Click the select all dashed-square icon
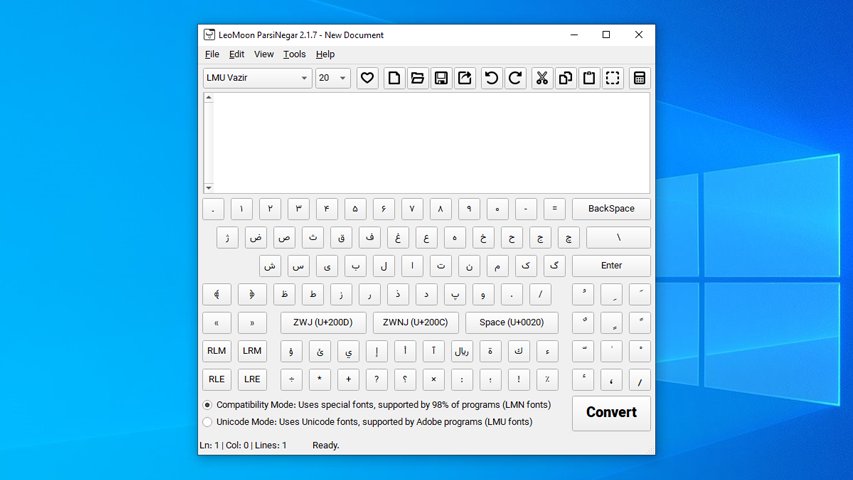The image size is (853, 480). coord(613,78)
